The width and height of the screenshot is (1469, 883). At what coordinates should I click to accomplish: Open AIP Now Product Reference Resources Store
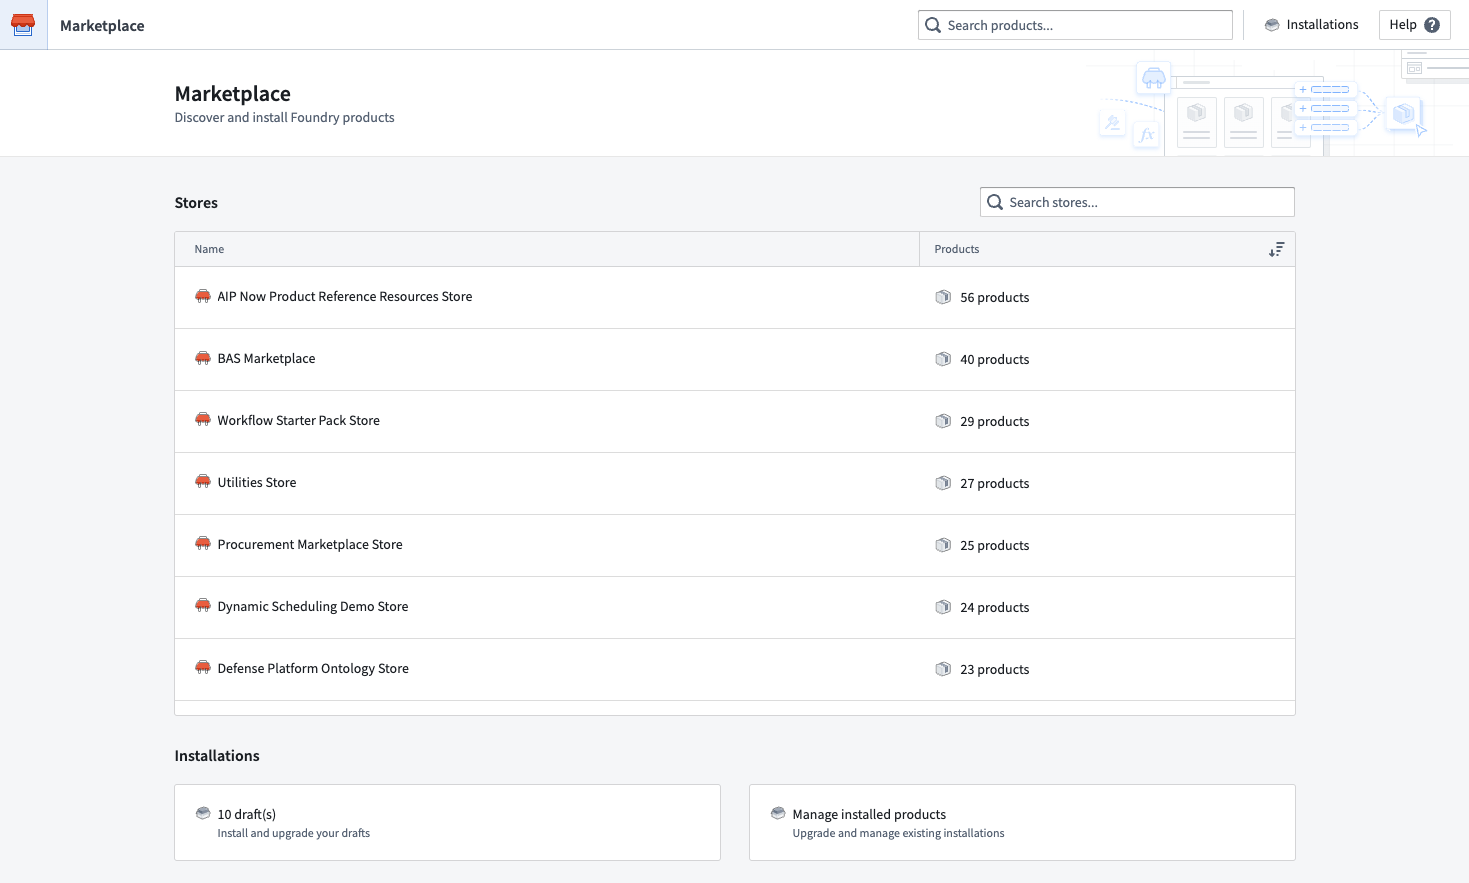[735, 297]
